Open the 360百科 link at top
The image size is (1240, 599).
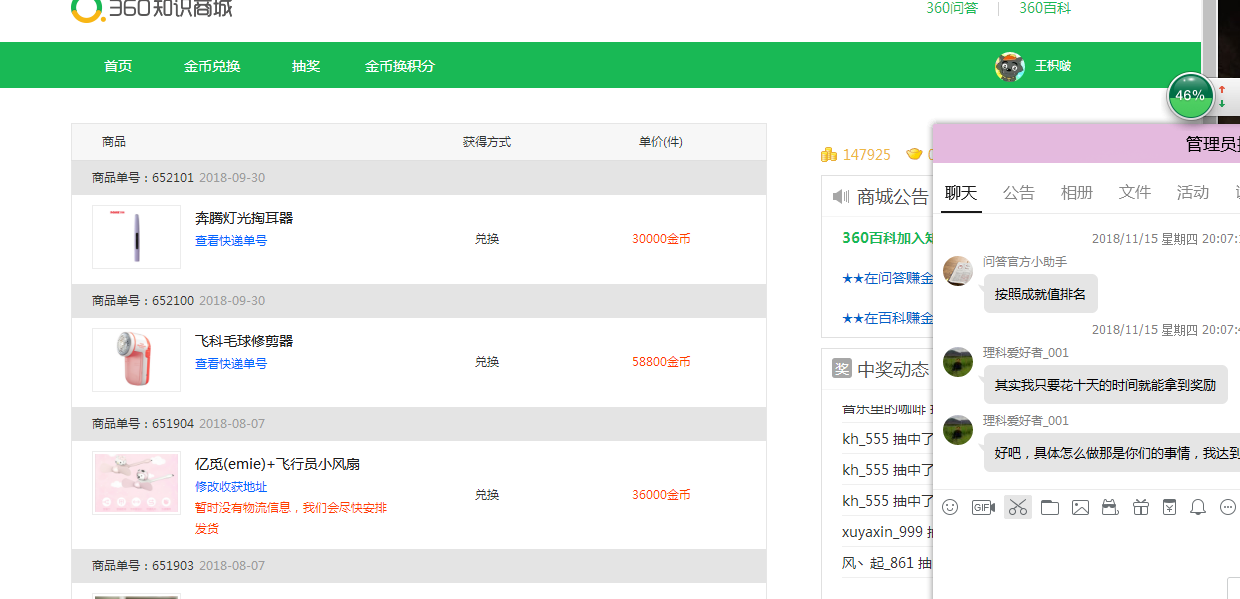pos(1045,8)
